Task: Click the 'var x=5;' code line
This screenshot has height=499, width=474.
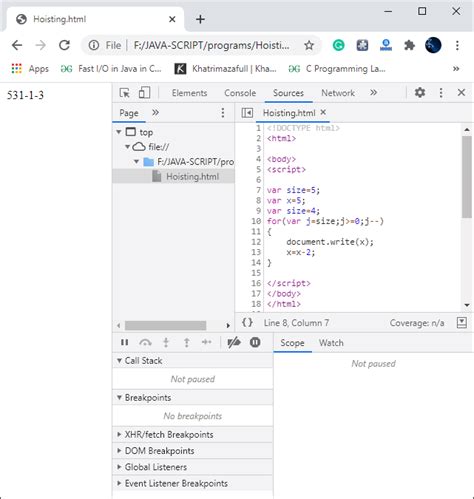Action: coord(286,201)
